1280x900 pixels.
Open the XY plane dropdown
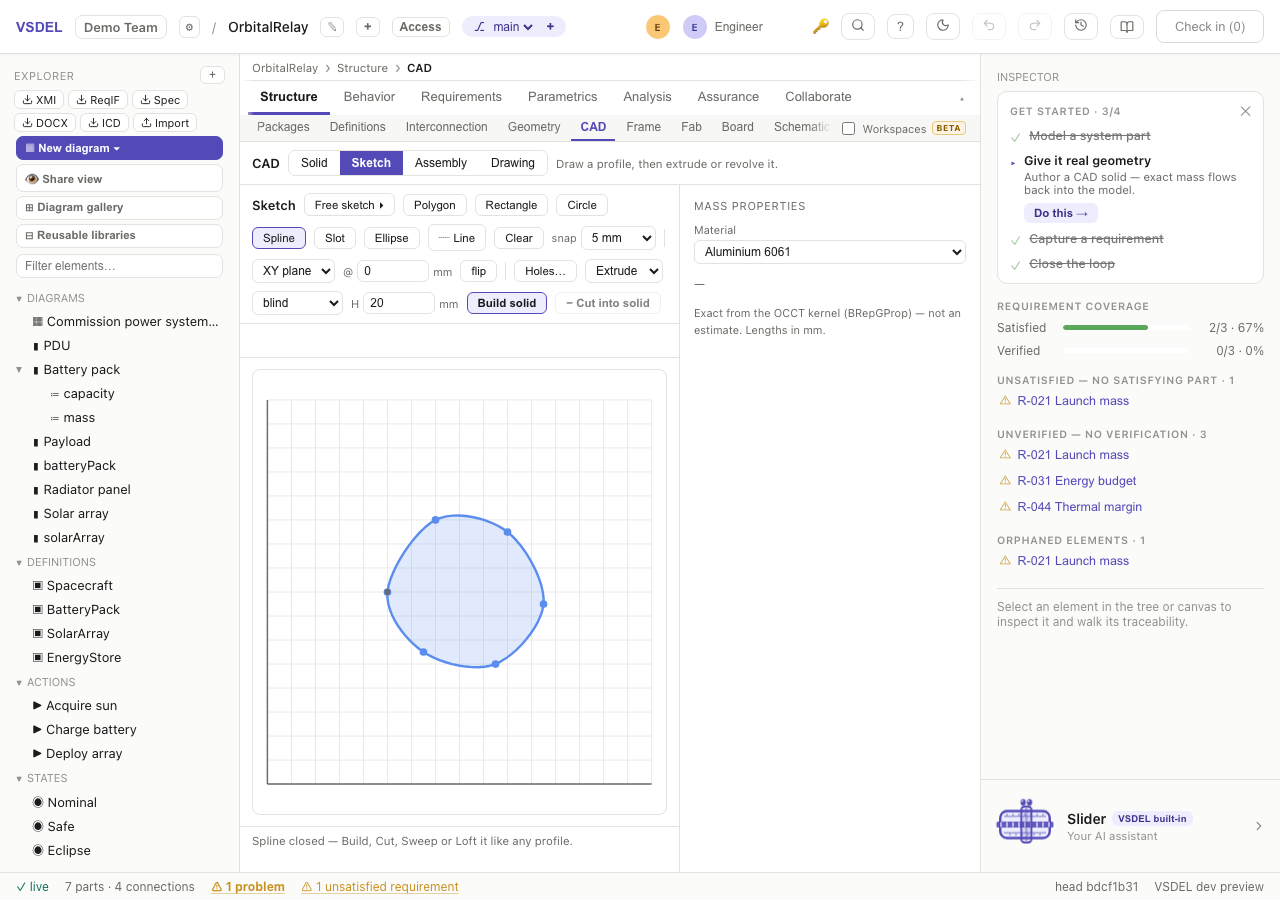tap(293, 271)
